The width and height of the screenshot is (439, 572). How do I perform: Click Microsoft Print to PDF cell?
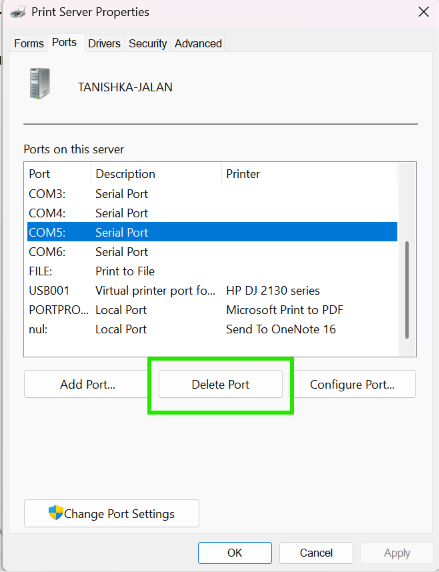pyautogui.click(x=285, y=310)
